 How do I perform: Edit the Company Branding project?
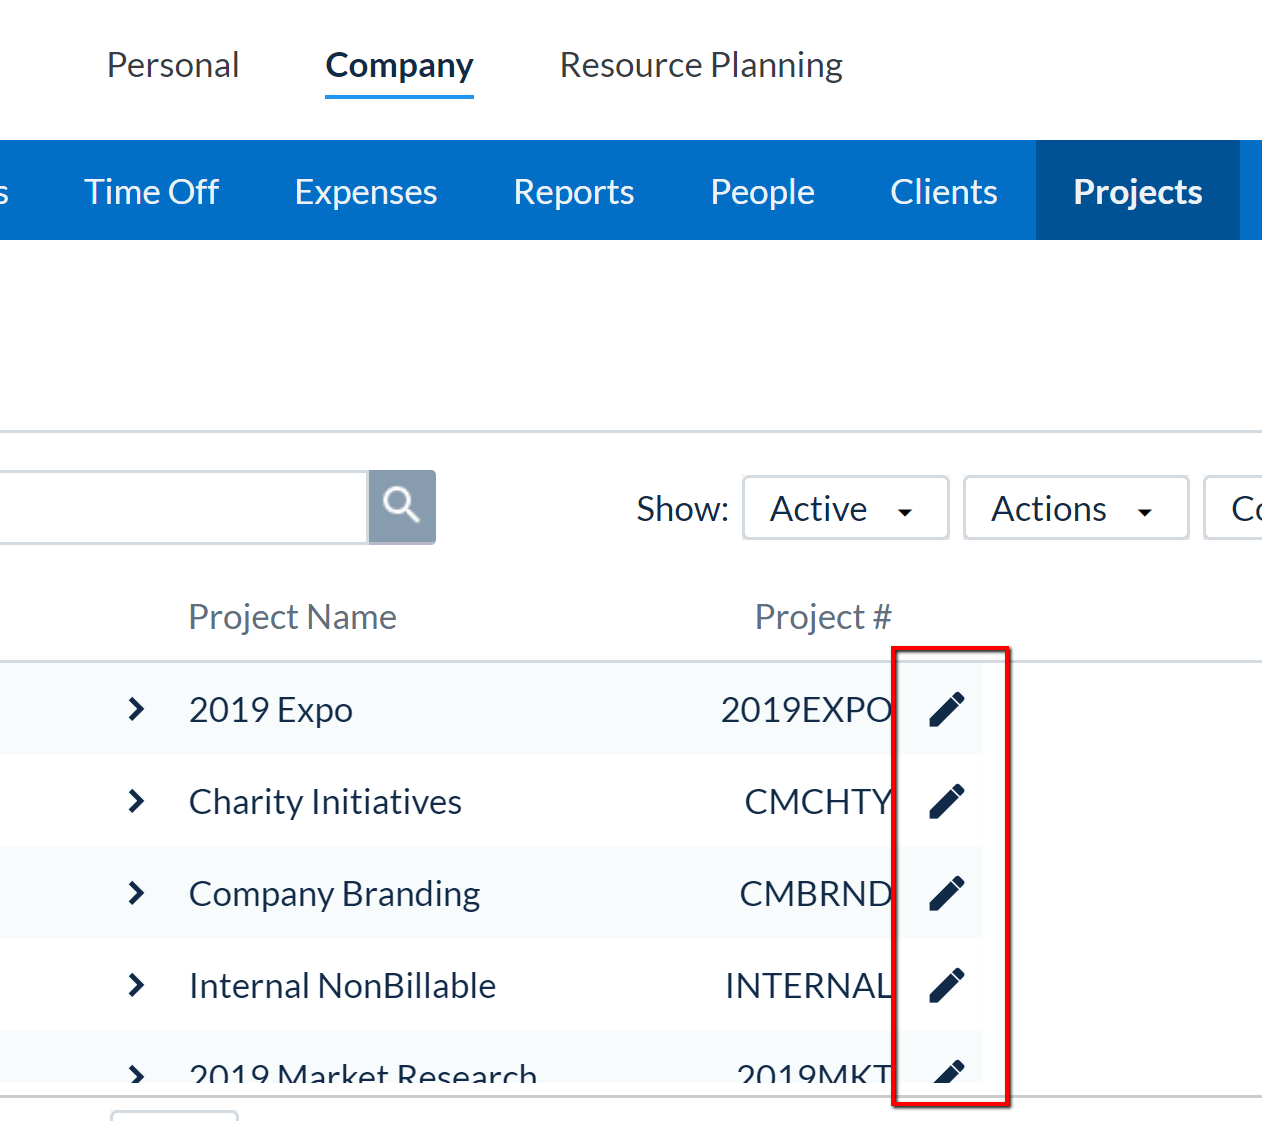tap(946, 893)
